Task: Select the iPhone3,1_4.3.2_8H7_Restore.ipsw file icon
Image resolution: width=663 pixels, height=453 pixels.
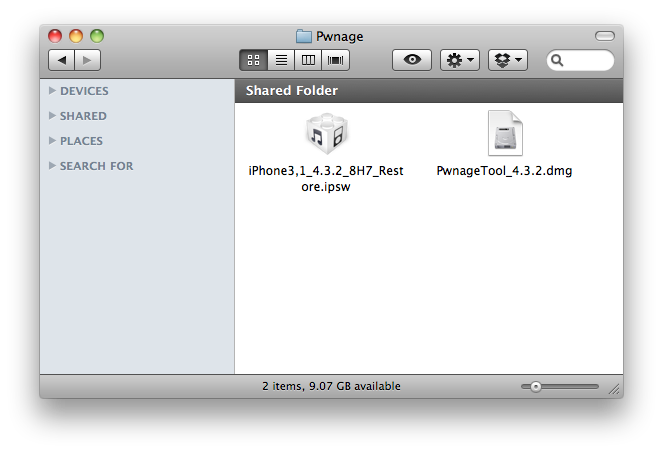Action: 325,134
